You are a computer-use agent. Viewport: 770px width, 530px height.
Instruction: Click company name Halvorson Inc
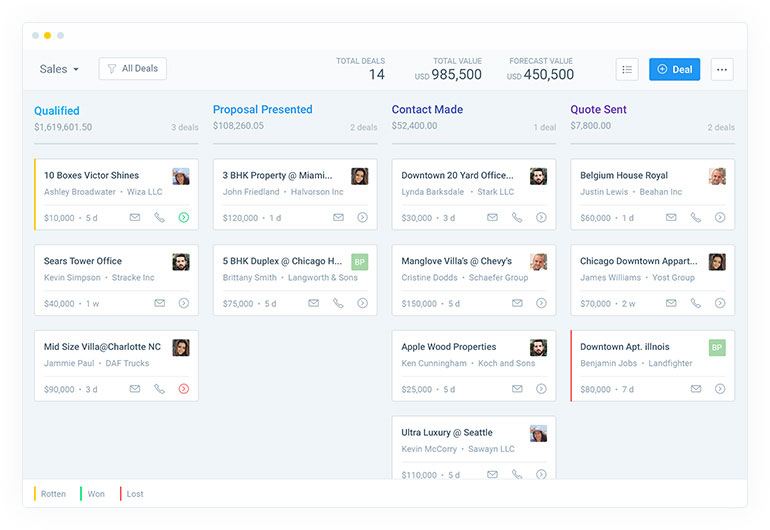click(317, 192)
